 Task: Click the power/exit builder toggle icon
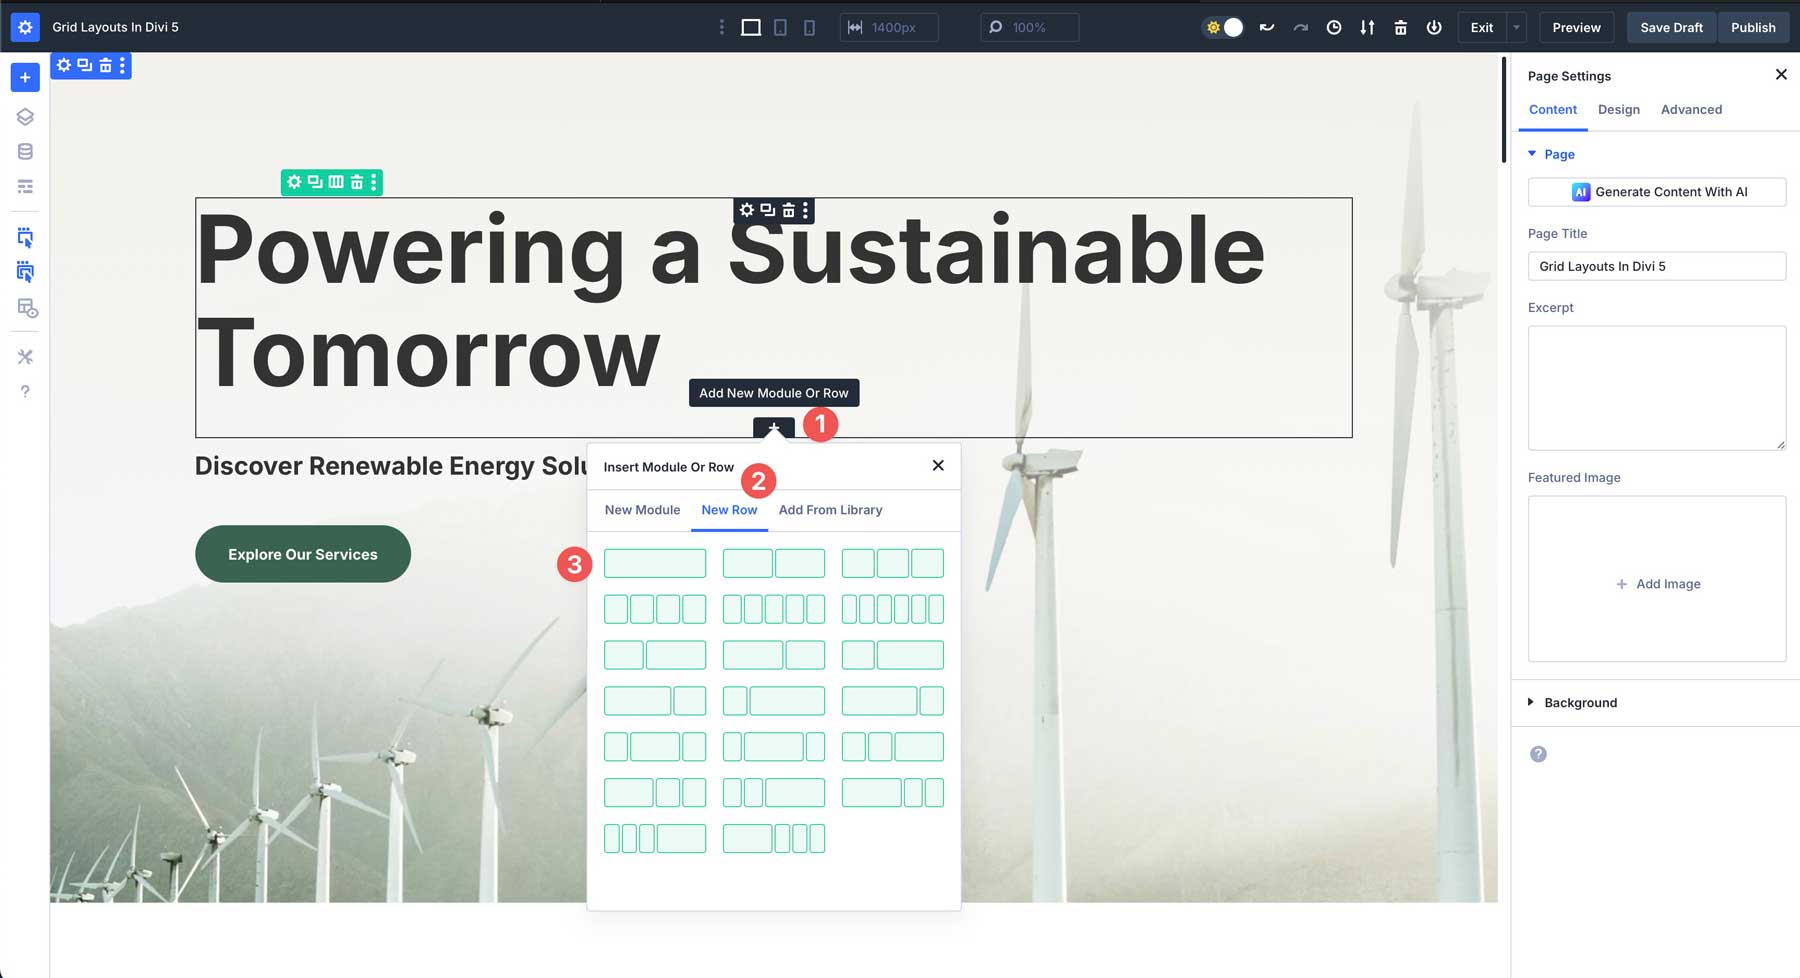coord(1435,27)
